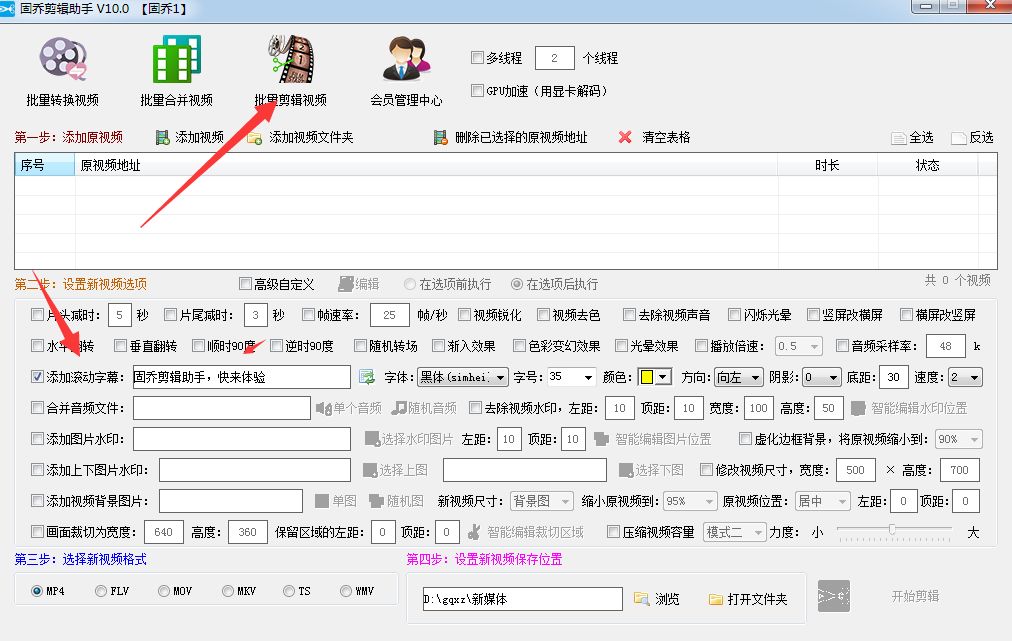This screenshot has height=641, width=1012.
Task: Click 浏览 folder icon for save path
Action: [641, 599]
